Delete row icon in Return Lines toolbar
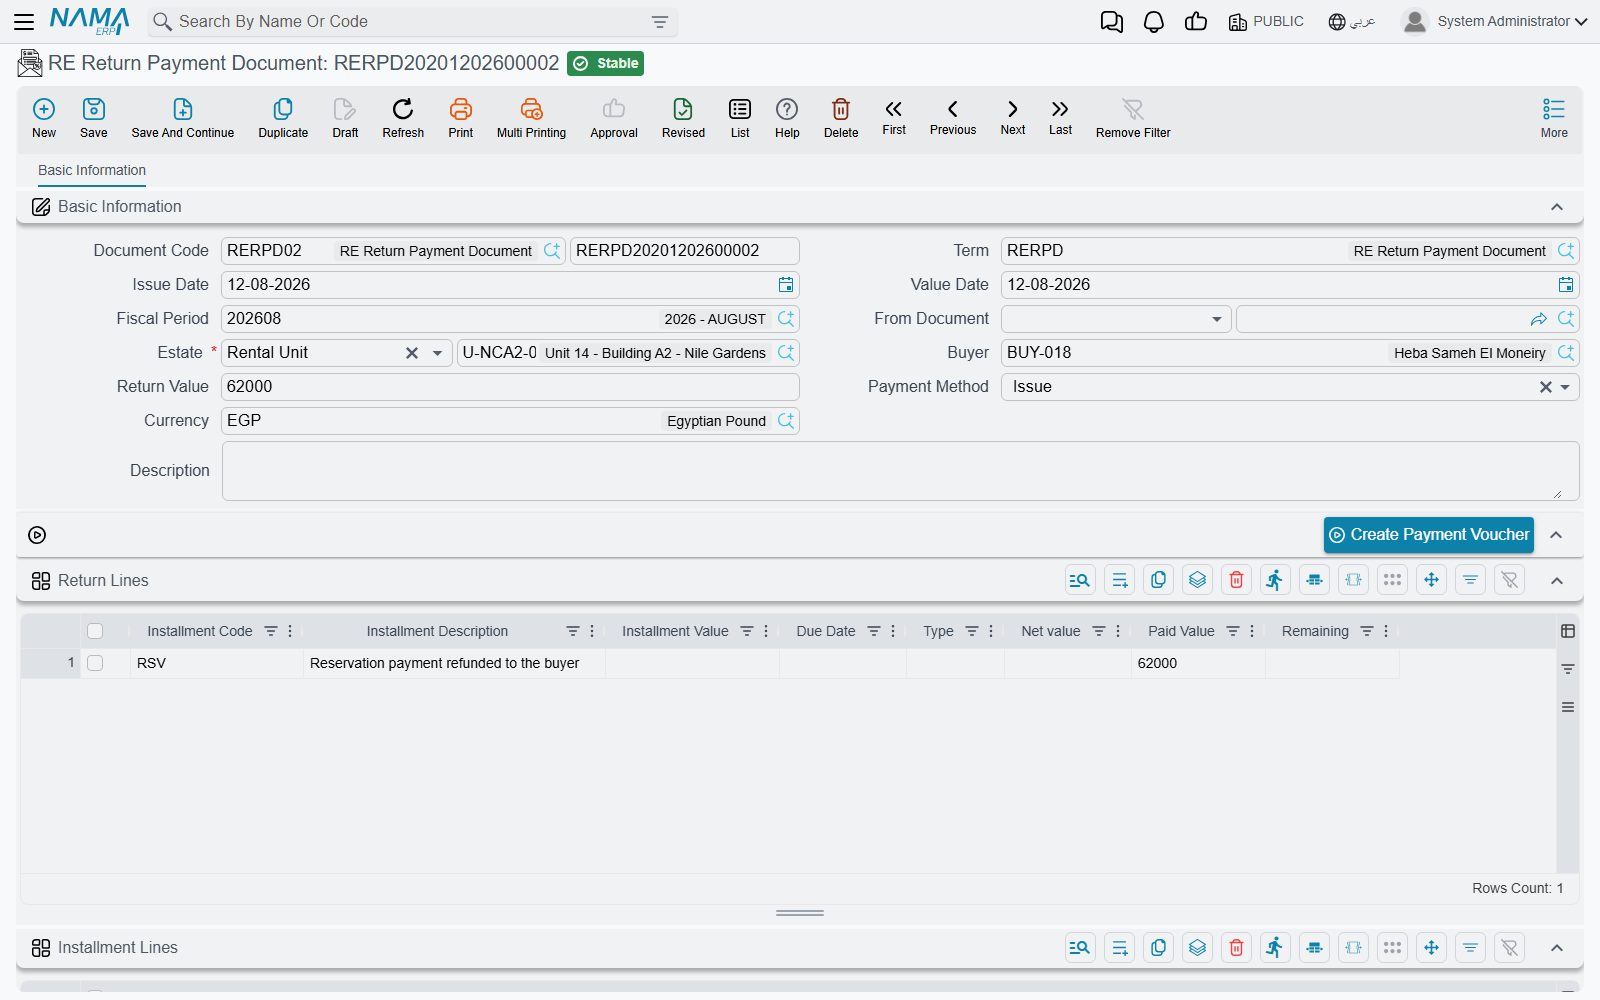1600x1000 pixels. click(x=1237, y=580)
